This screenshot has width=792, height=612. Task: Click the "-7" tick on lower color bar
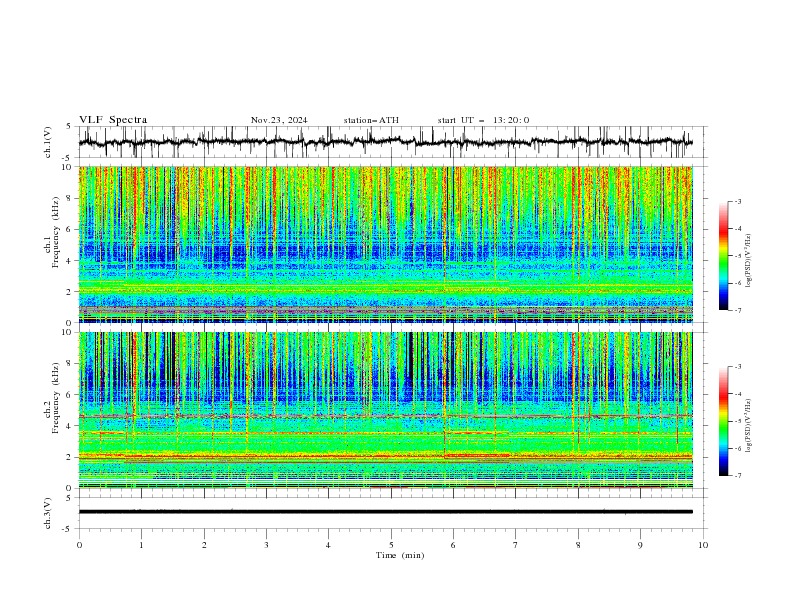[737, 476]
